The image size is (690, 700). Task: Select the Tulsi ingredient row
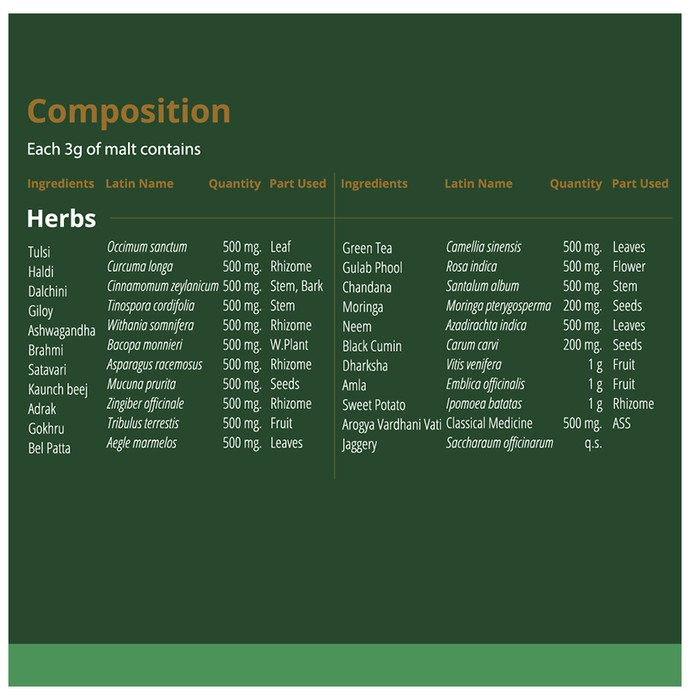[x=174, y=248]
